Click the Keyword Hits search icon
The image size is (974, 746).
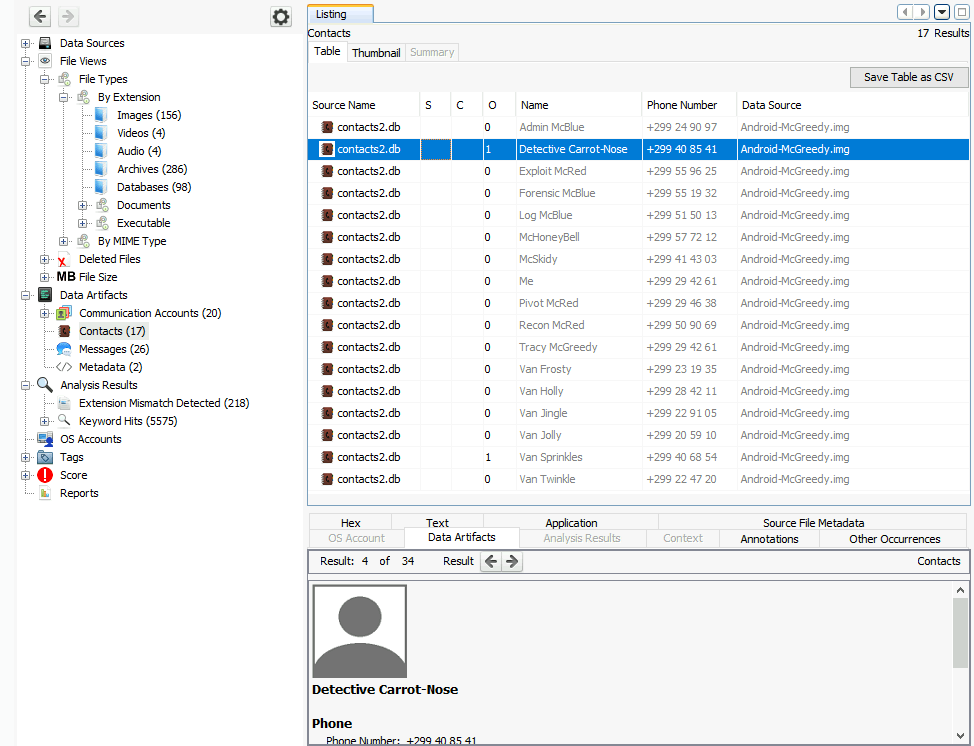(64, 421)
